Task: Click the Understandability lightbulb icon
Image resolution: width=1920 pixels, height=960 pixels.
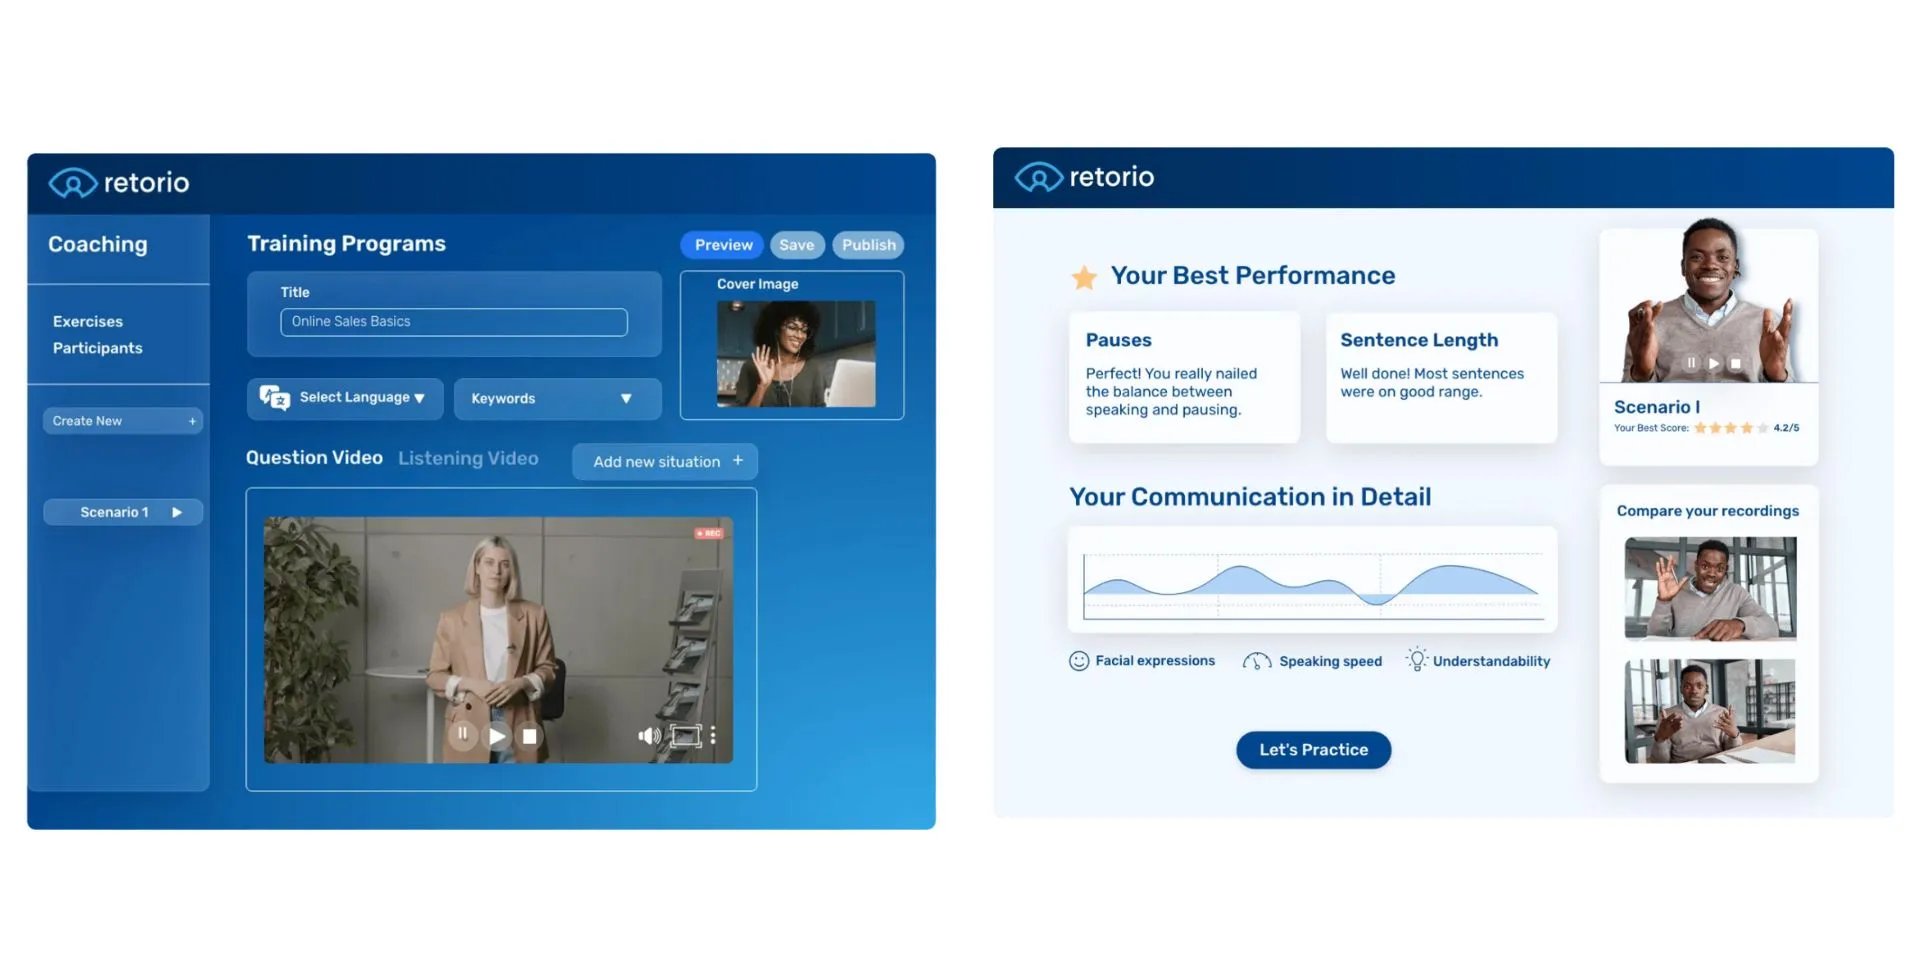Action: click(1415, 660)
